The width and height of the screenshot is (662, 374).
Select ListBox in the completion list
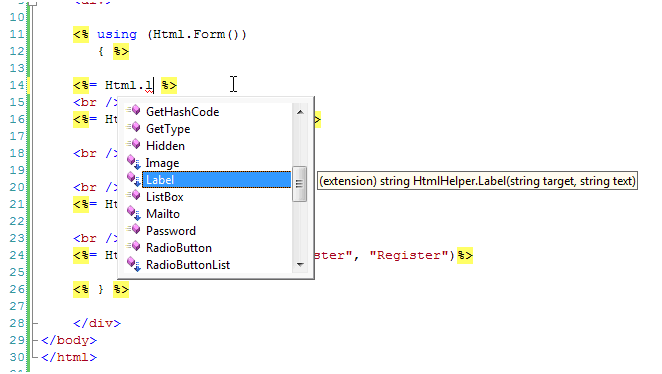tap(165, 197)
